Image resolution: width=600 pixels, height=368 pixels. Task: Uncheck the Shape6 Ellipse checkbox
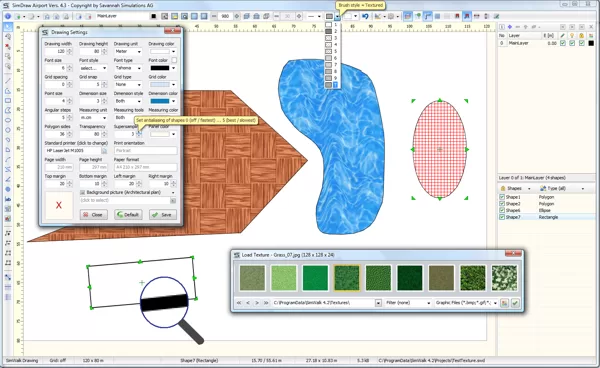(502, 210)
